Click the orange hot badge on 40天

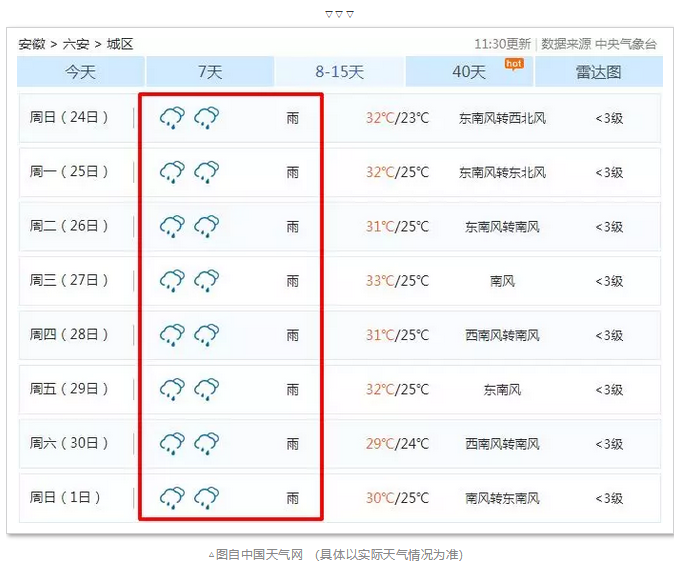tap(513, 63)
